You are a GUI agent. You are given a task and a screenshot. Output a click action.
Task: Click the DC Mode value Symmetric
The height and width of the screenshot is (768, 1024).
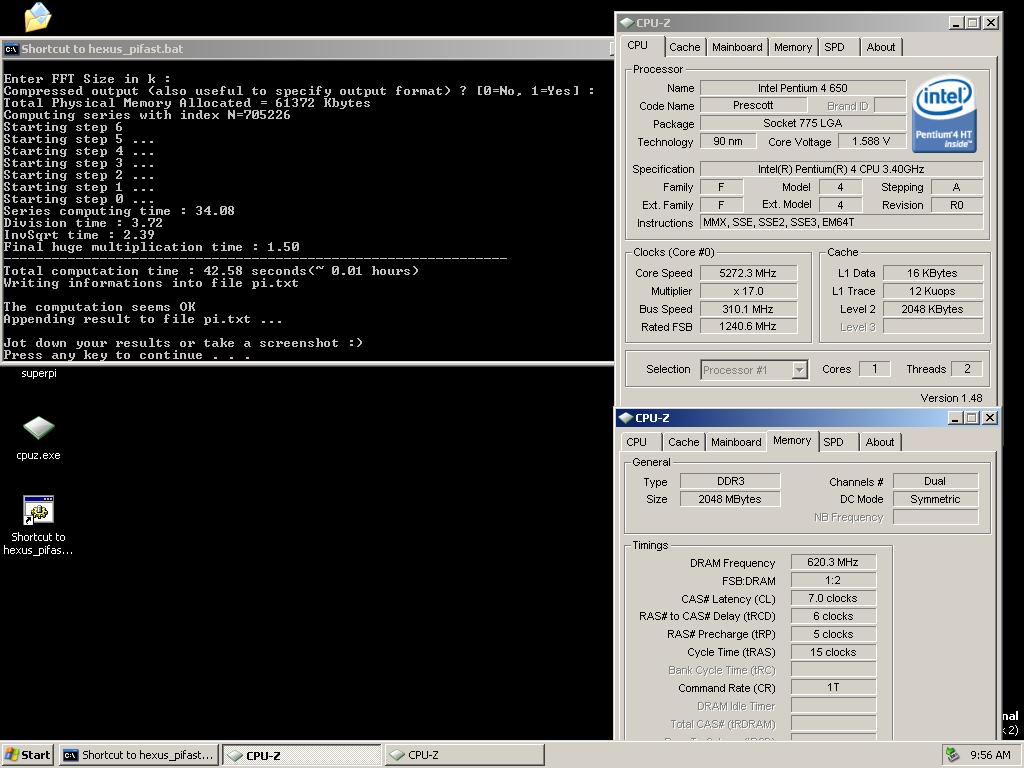click(935, 499)
